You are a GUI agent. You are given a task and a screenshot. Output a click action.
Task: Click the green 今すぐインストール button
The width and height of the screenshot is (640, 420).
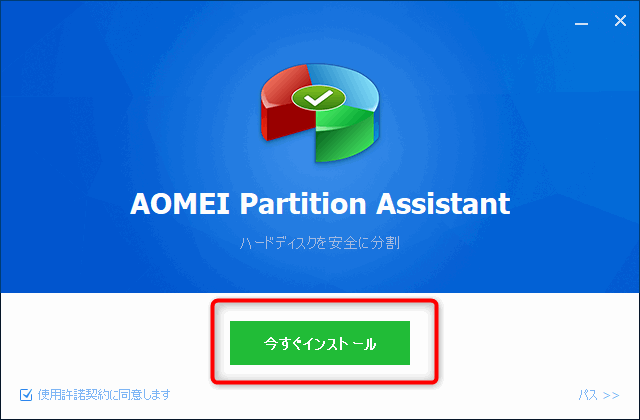(320, 343)
